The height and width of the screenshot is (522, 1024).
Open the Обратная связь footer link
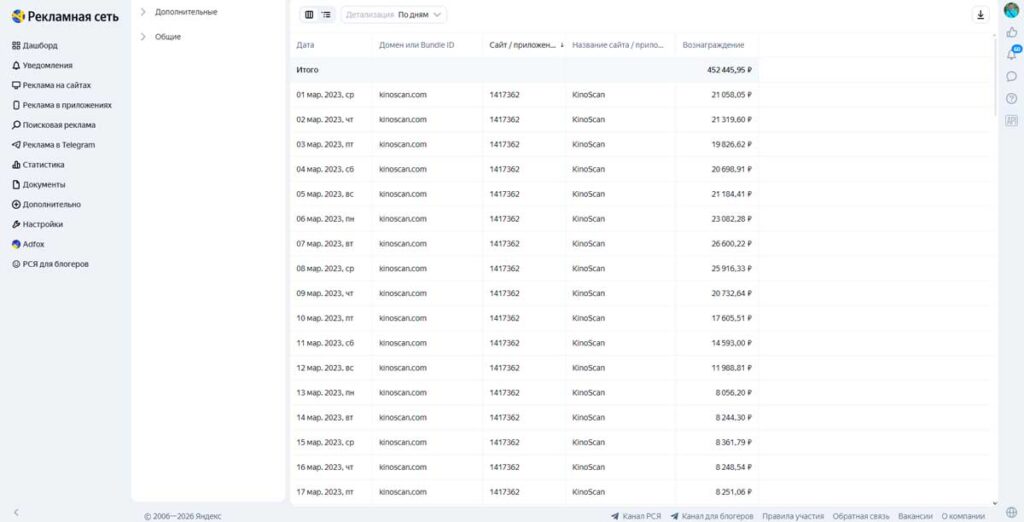click(861, 516)
